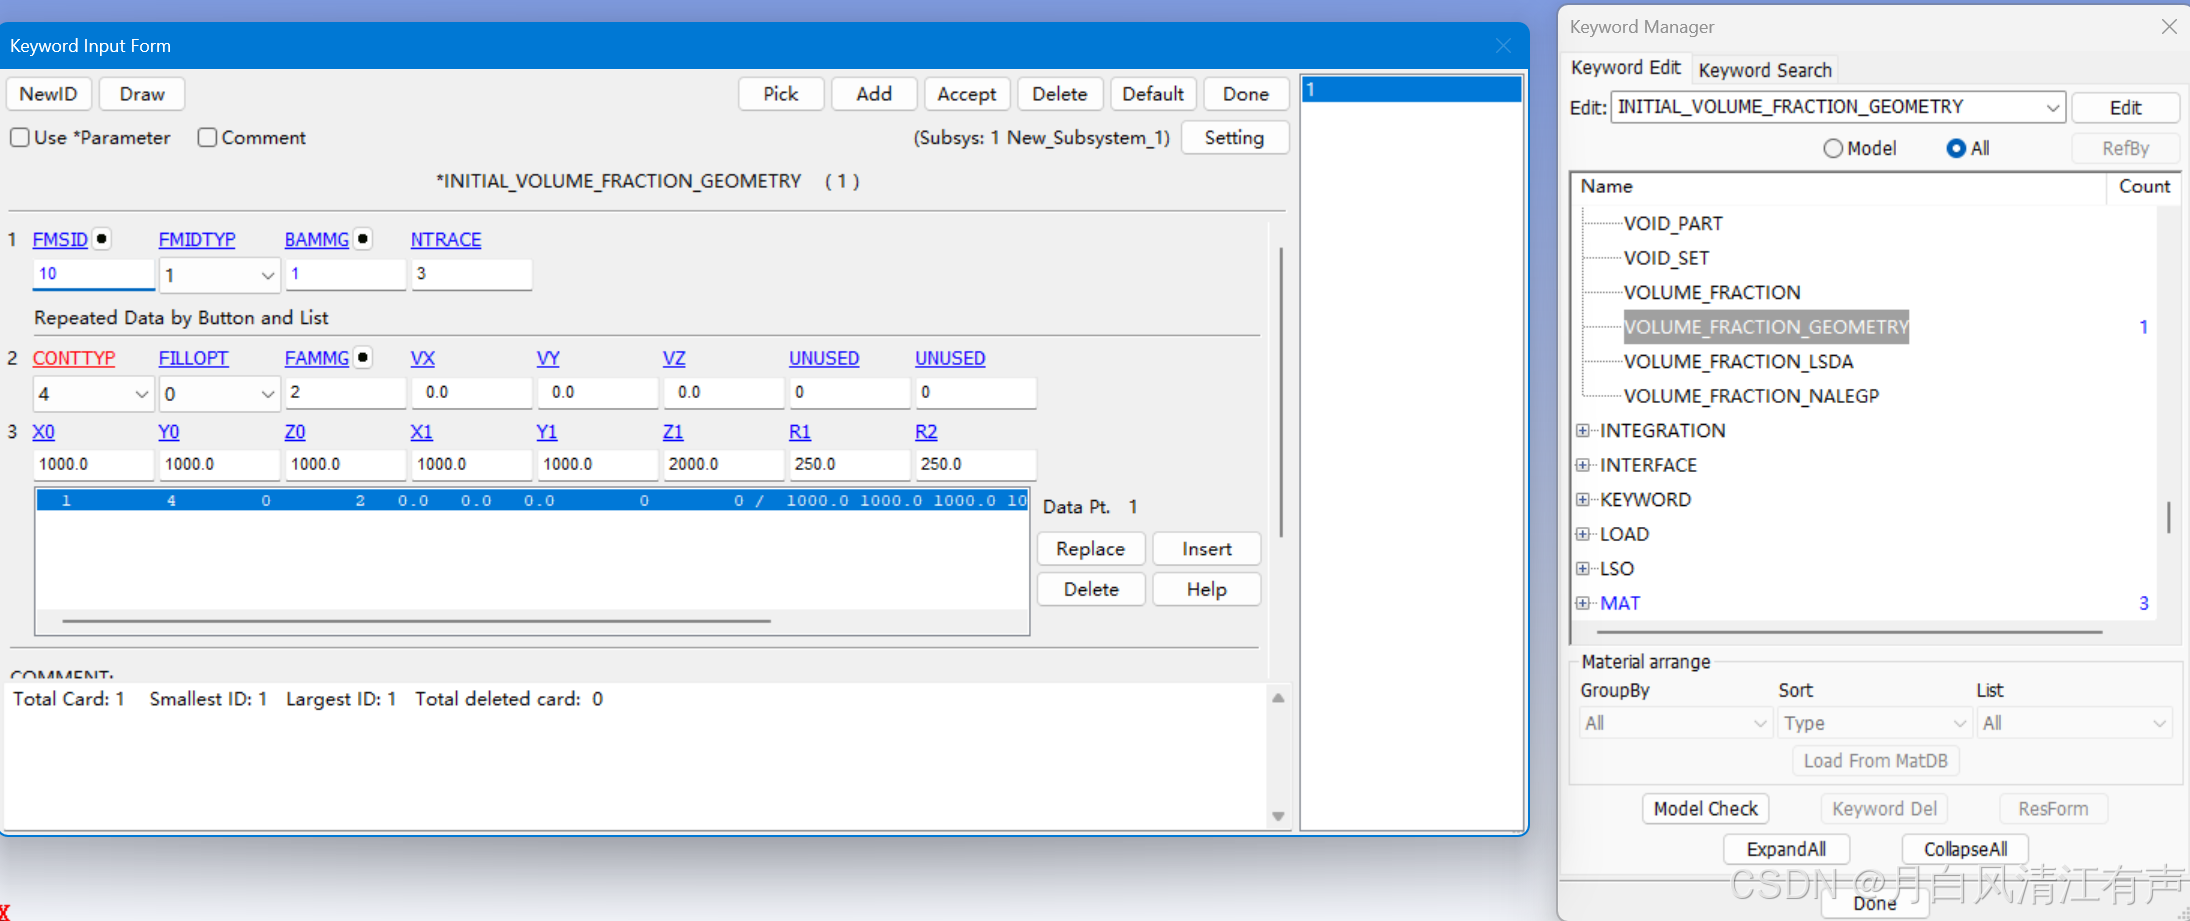The image size is (2190, 921).
Task: Select the Model radio button
Action: (1832, 148)
